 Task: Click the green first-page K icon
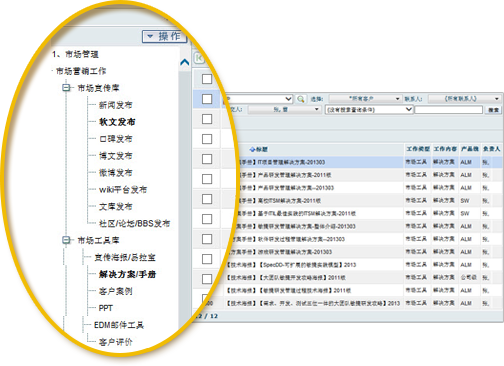(x=199, y=58)
